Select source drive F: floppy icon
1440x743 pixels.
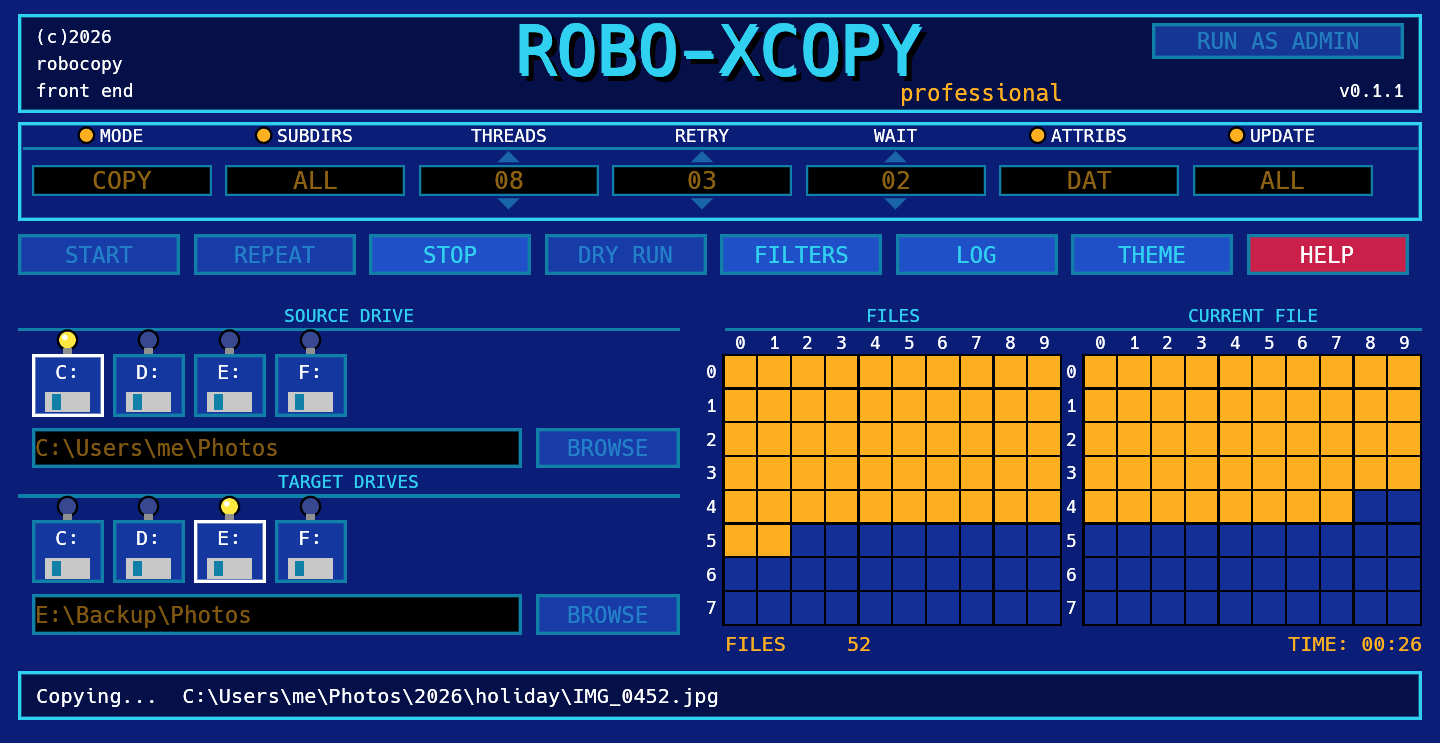pyautogui.click(x=311, y=385)
